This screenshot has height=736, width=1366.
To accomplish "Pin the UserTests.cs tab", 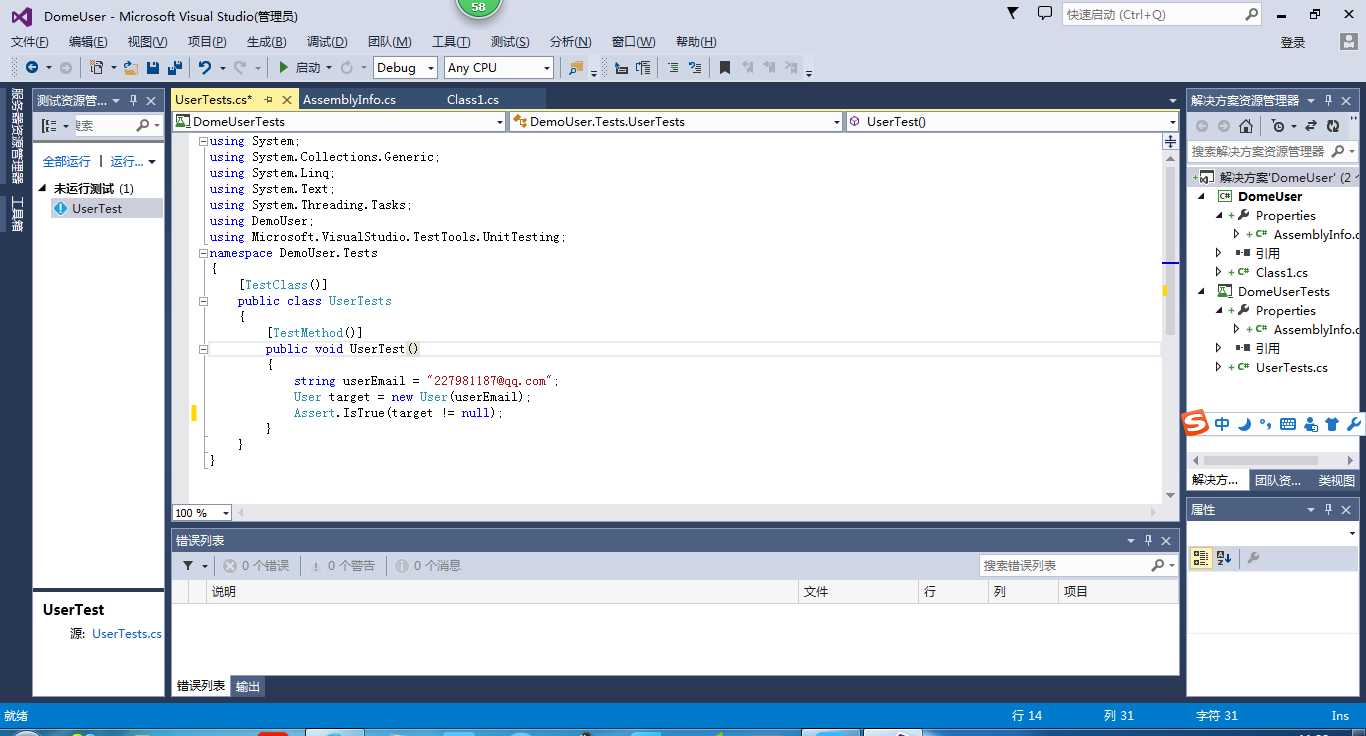I will (x=268, y=100).
